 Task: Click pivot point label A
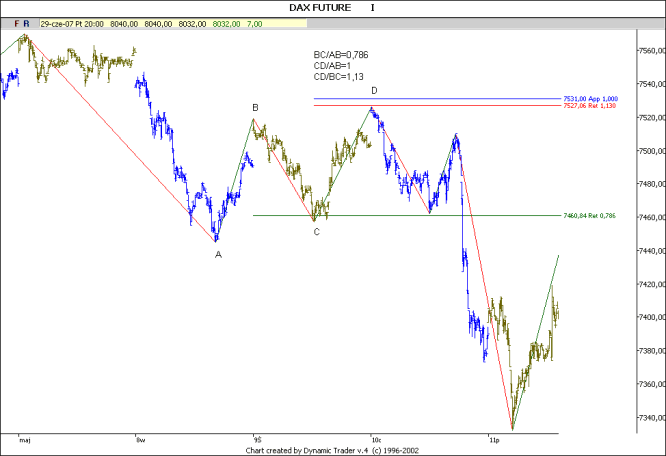click(x=218, y=254)
